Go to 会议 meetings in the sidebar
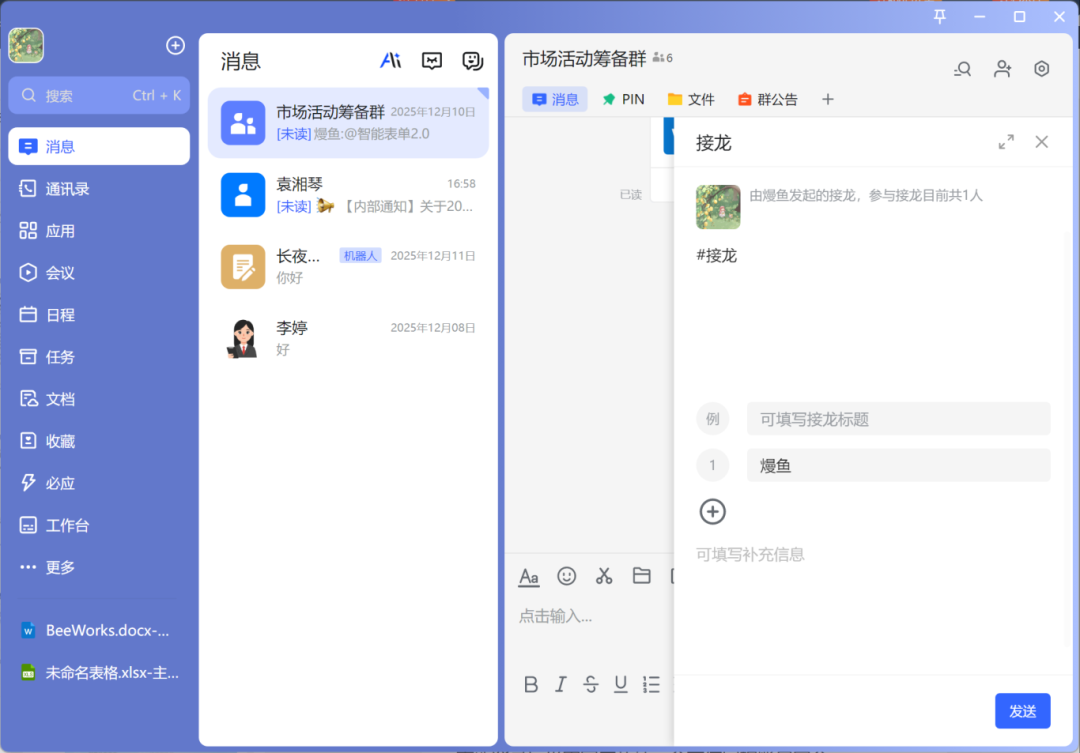This screenshot has height=753, width=1080. (x=99, y=272)
